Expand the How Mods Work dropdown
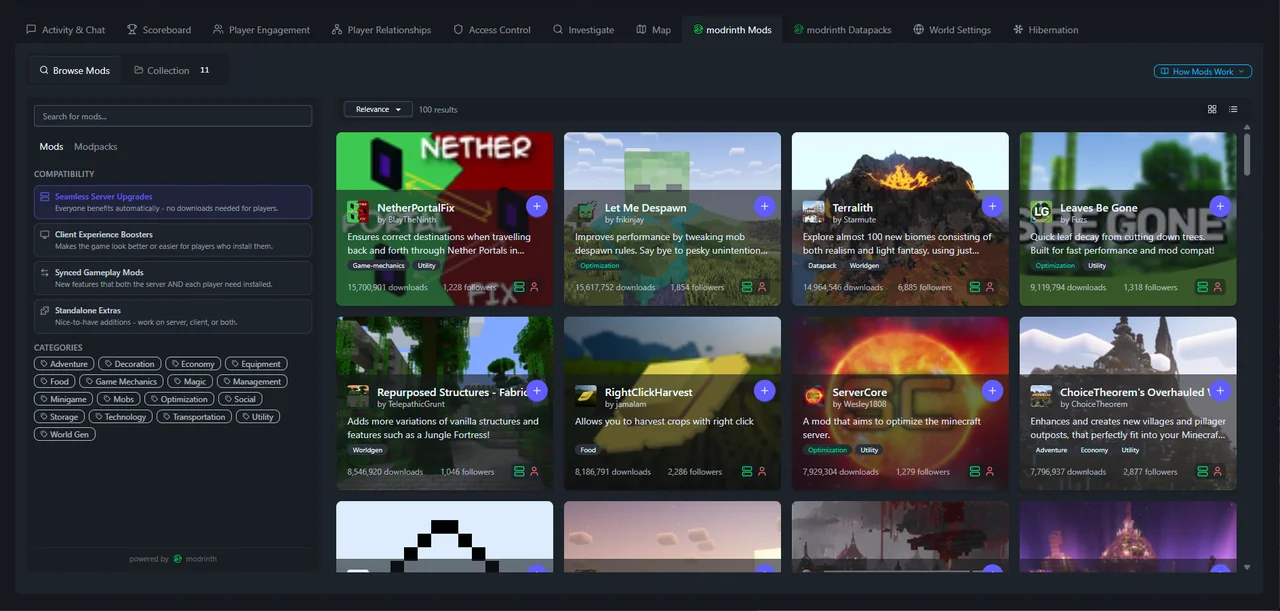Image resolution: width=1280 pixels, height=611 pixels. [x=1202, y=72]
